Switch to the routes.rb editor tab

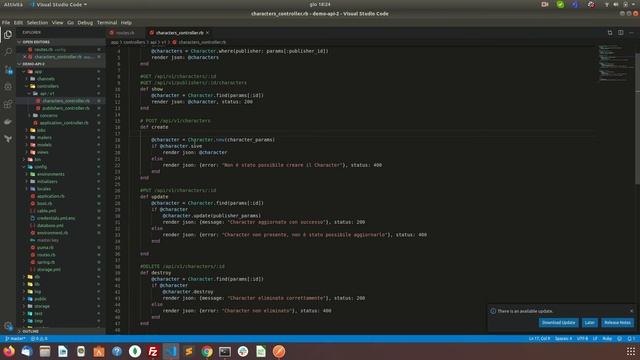[125, 33]
